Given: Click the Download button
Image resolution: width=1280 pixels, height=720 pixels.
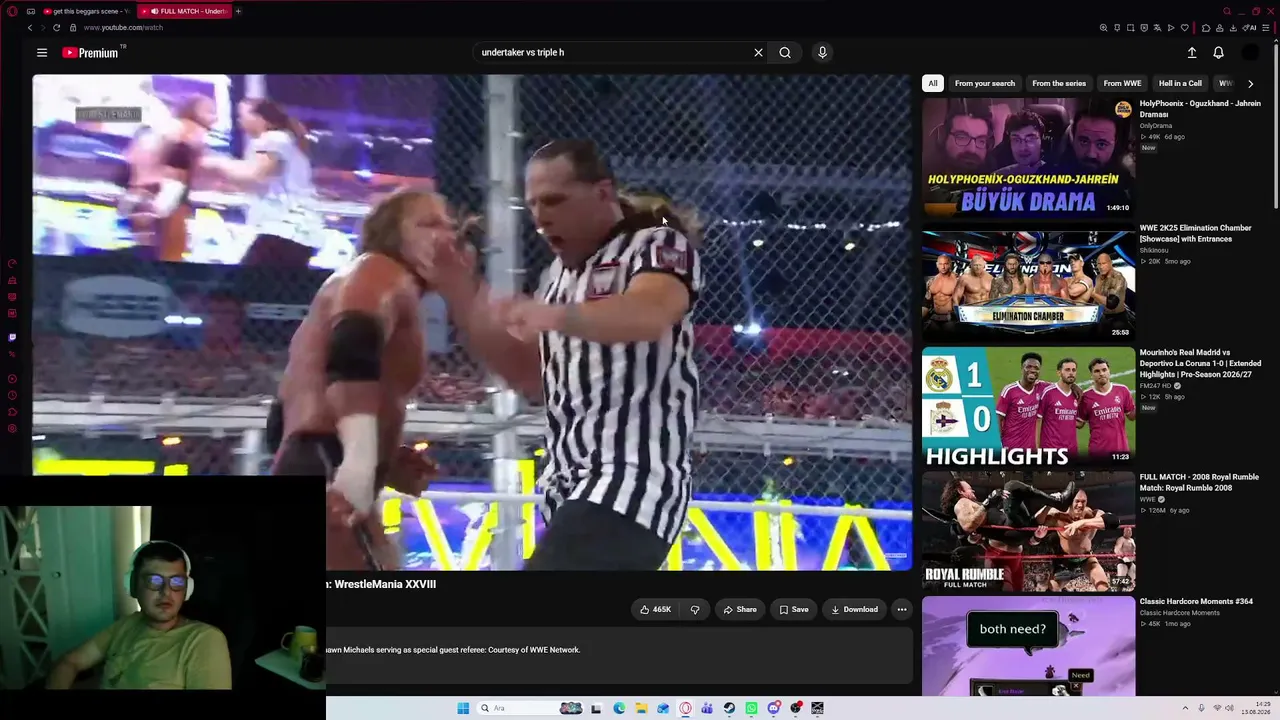Looking at the screenshot, I should (x=854, y=609).
